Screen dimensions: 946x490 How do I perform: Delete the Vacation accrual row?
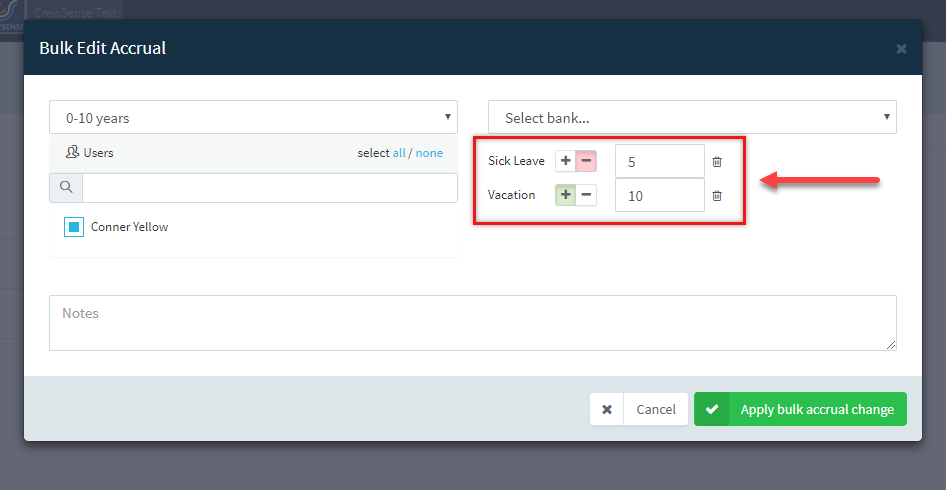[717, 196]
